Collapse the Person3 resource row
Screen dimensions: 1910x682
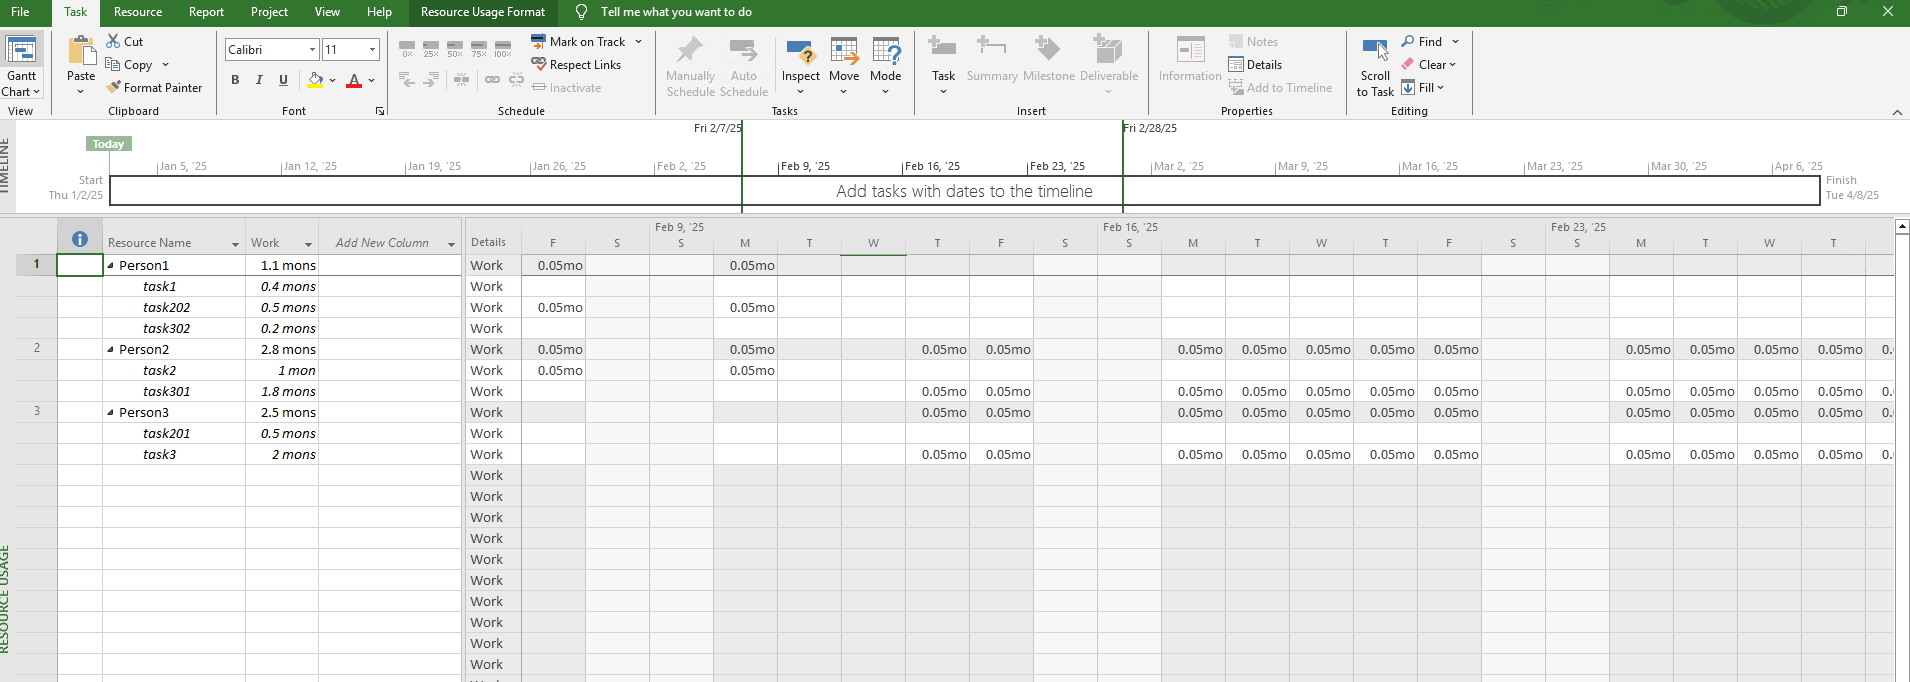pos(110,412)
